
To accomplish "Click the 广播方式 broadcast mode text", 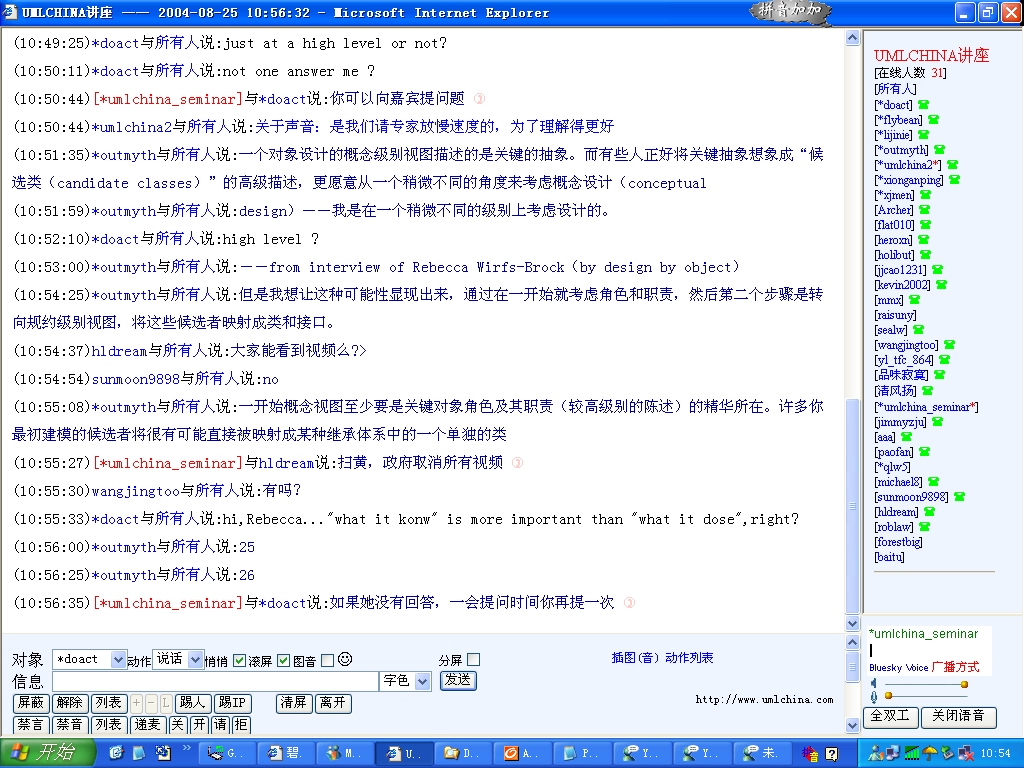I will click(x=955, y=667).
